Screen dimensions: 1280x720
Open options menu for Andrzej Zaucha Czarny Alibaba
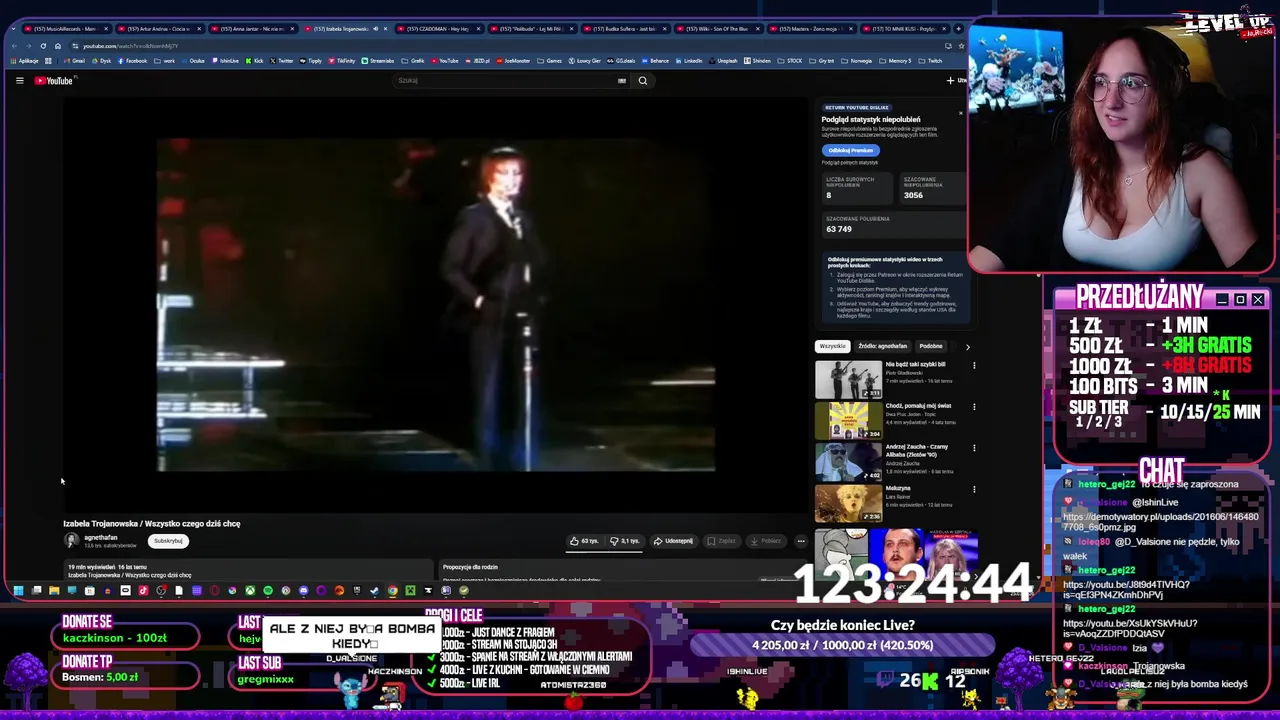(x=974, y=448)
